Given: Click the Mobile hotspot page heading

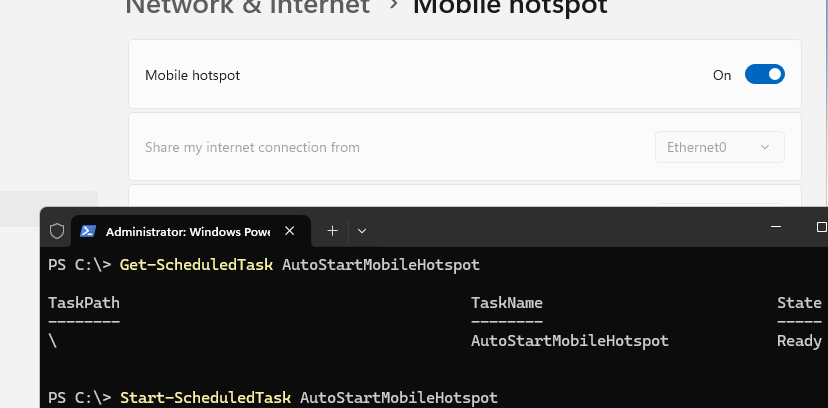Looking at the screenshot, I should pos(510,6).
